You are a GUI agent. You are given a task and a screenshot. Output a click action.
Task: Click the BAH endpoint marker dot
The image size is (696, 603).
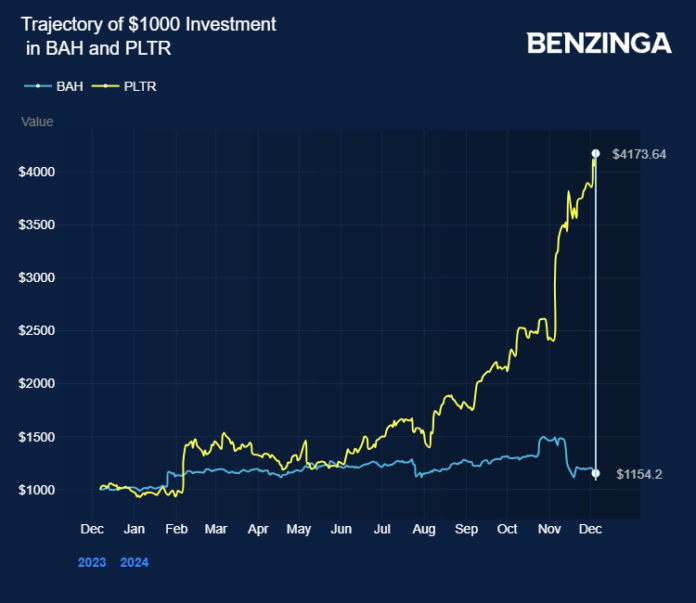click(x=596, y=473)
